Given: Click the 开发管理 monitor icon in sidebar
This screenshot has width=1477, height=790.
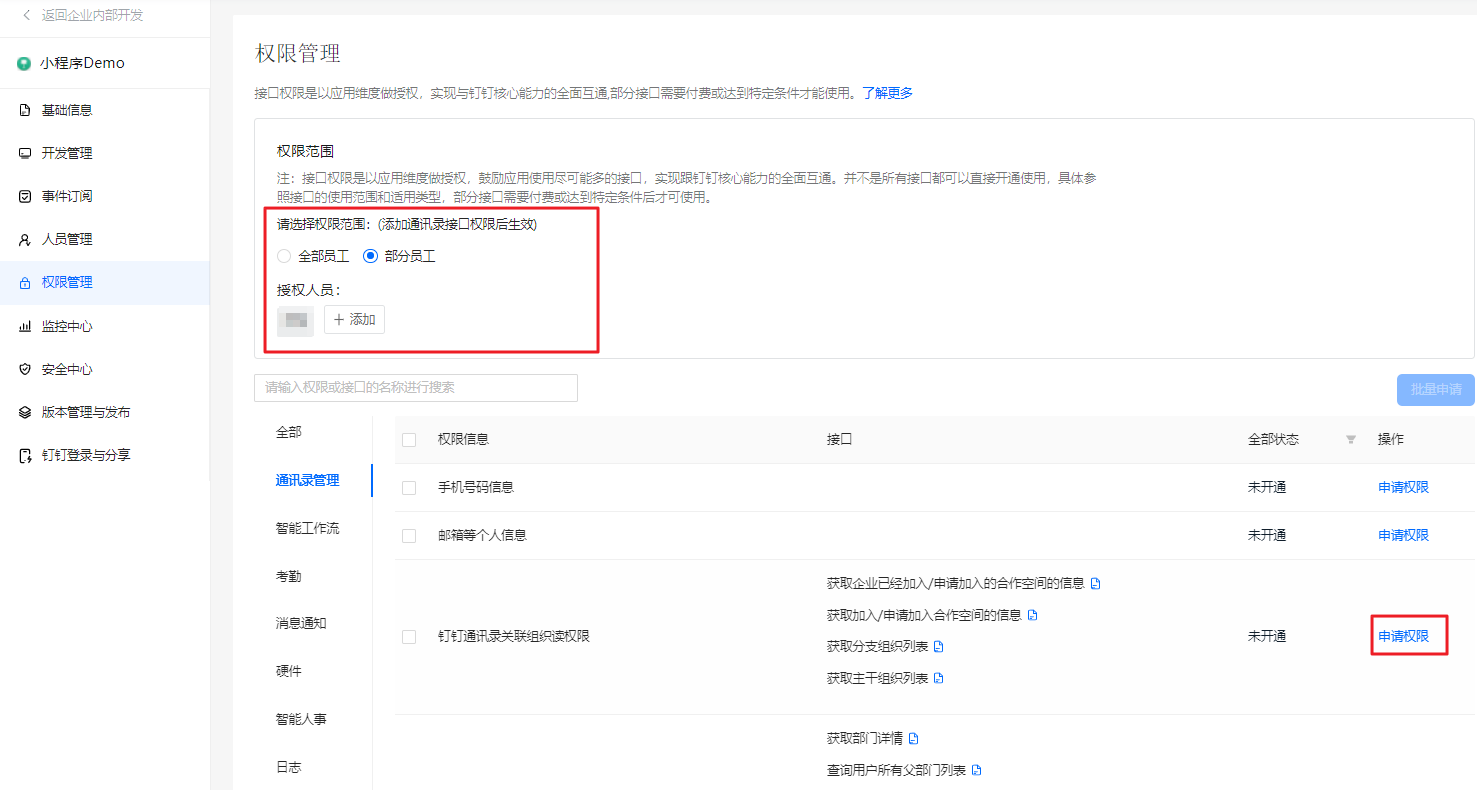Looking at the screenshot, I should click(x=25, y=153).
